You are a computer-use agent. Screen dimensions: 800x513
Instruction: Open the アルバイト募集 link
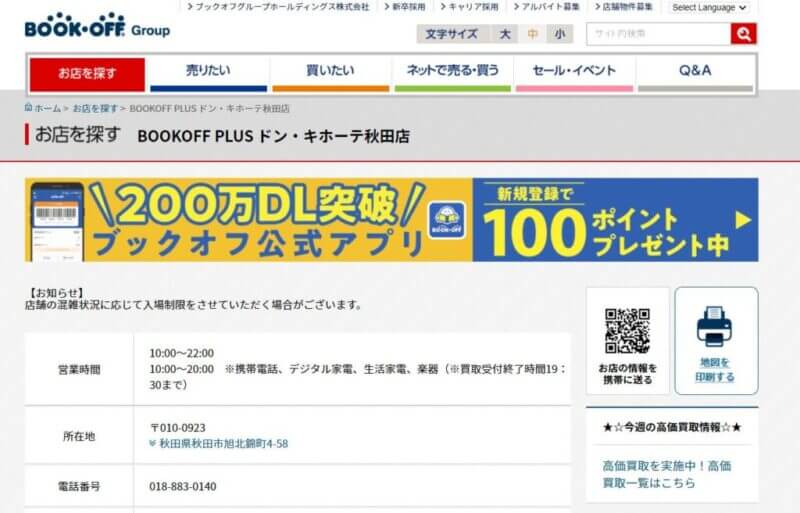[546, 7]
